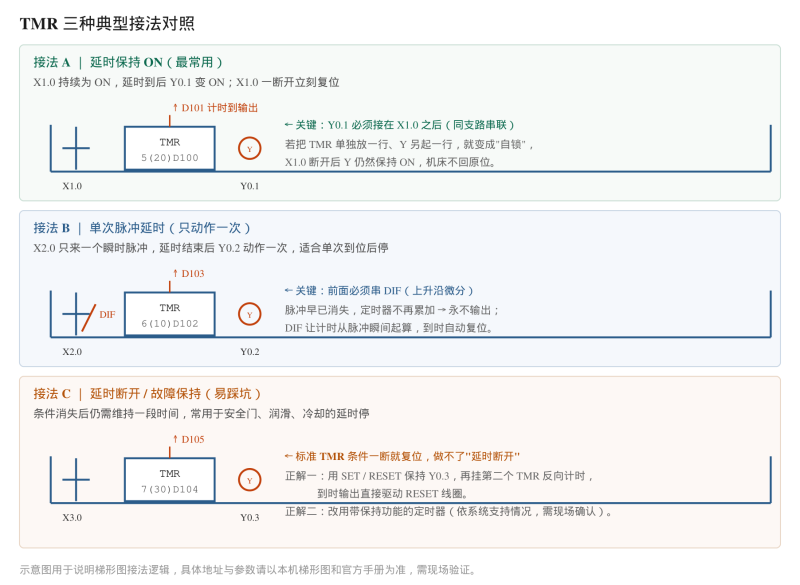Screen dimensions: 800x585
Task: Click the line '若把 TMR 单独放一行、Y 另起一行'
Action: click(x=409, y=144)
